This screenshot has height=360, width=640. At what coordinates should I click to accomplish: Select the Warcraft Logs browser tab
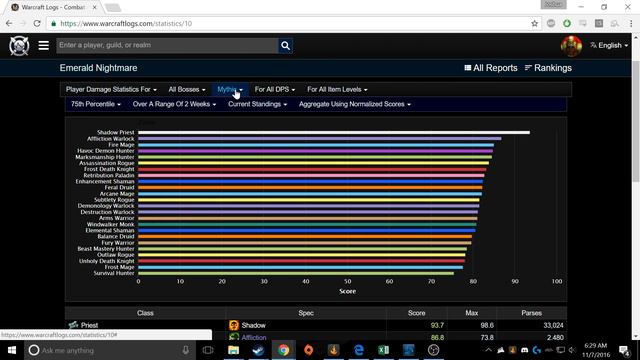tap(53, 7)
